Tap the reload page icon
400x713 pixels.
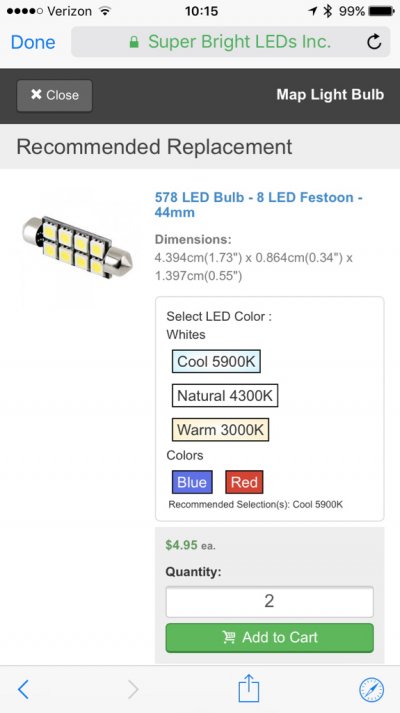click(x=374, y=42)
